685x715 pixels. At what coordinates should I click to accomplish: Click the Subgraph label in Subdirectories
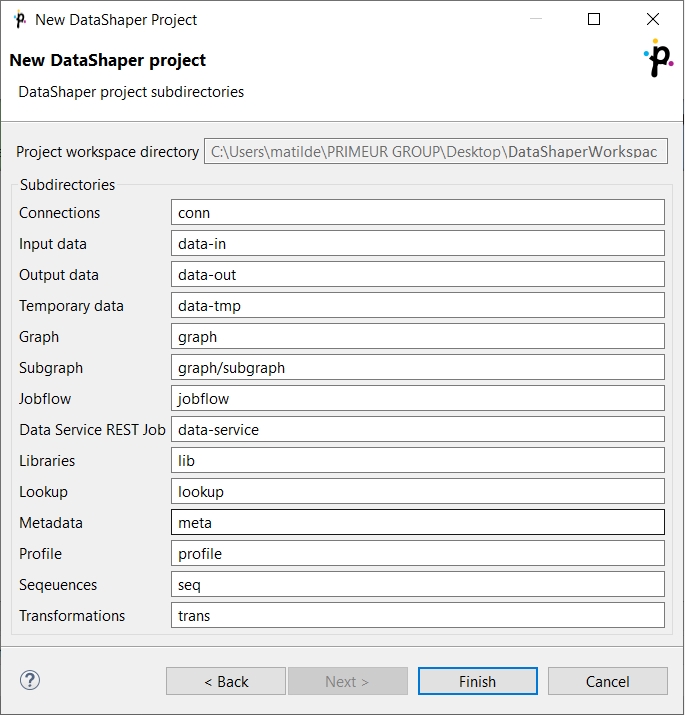[x=51, y=368]
